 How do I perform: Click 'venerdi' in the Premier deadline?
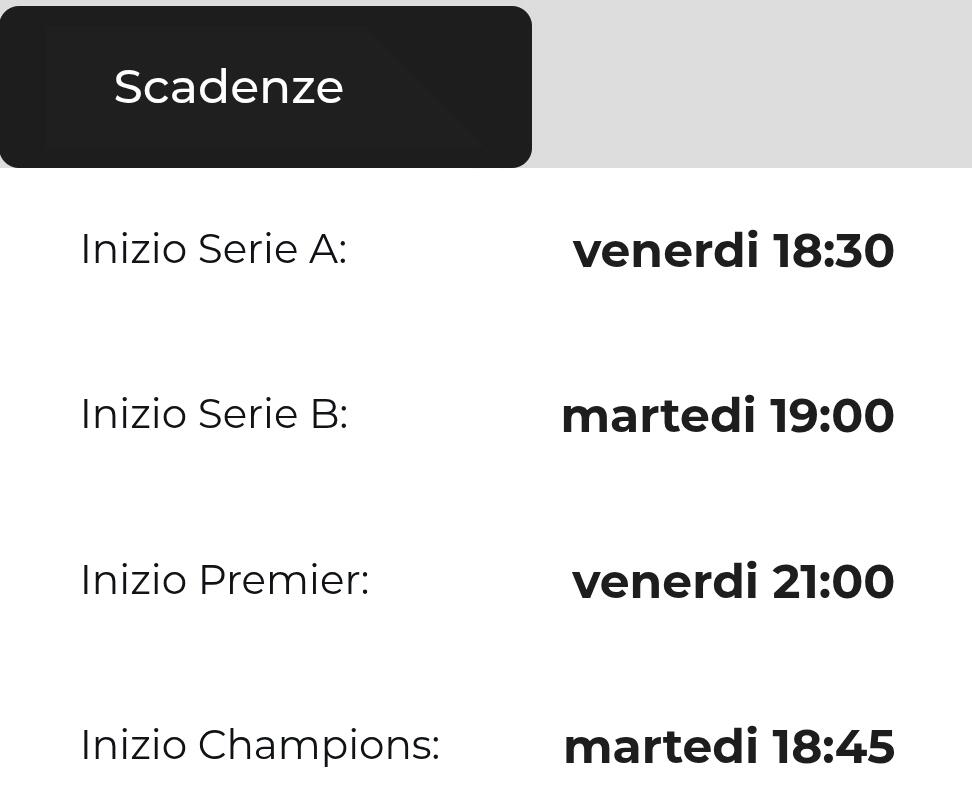664,582
